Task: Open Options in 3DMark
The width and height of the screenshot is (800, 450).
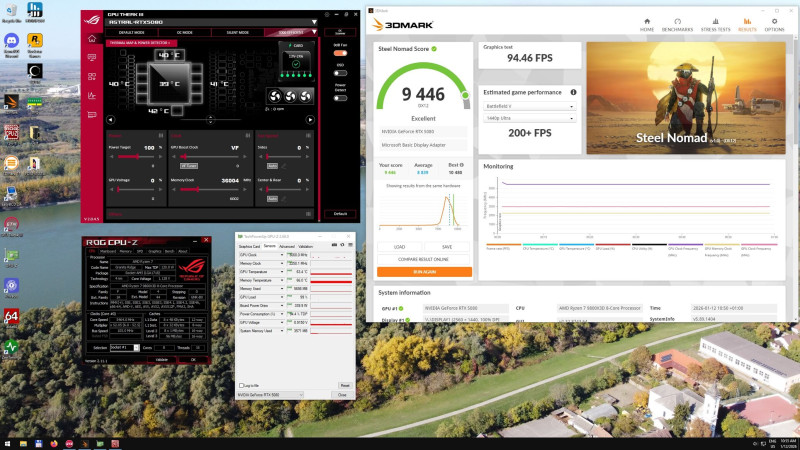Action: point(774,25)
